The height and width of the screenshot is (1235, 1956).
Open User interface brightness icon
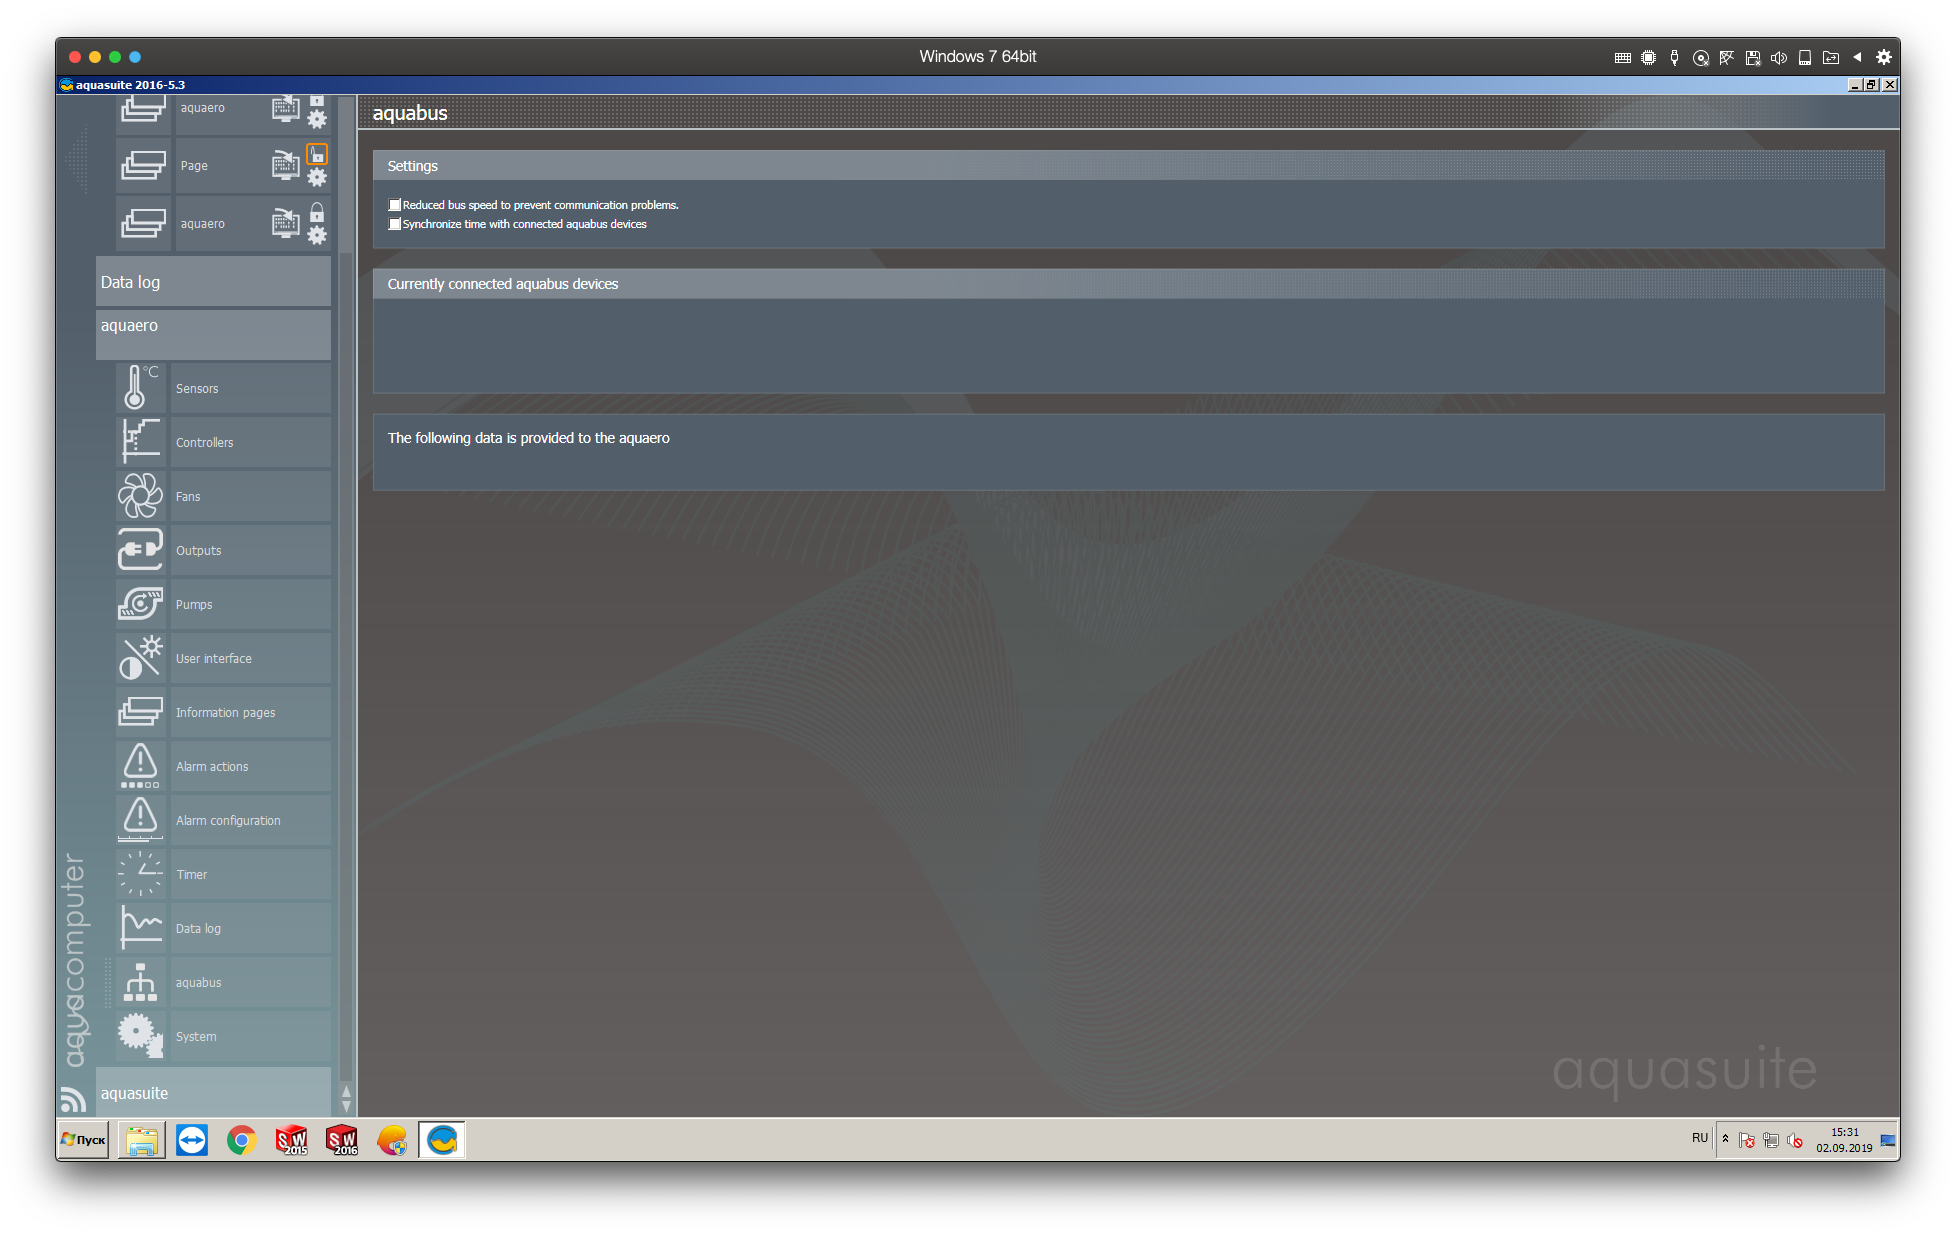click(139, 658)
